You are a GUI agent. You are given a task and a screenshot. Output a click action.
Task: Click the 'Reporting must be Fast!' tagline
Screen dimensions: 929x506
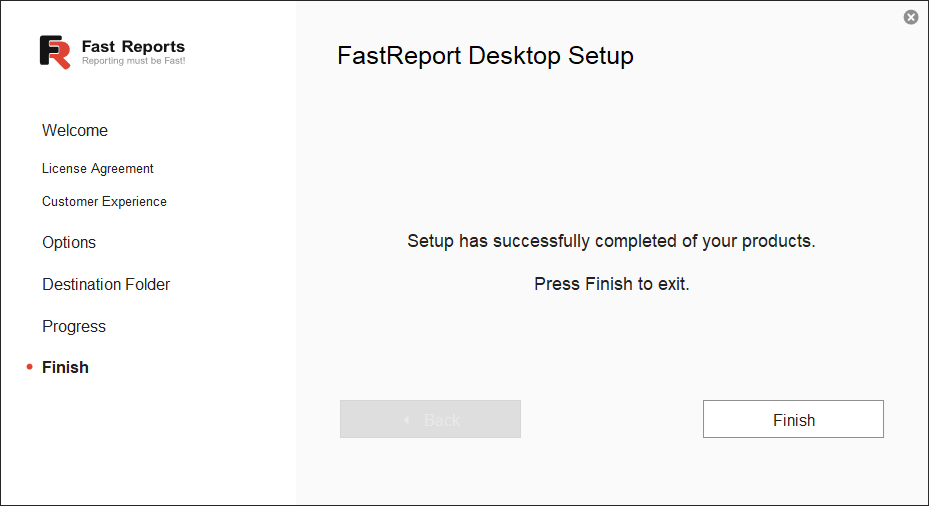tap(133, 61)
